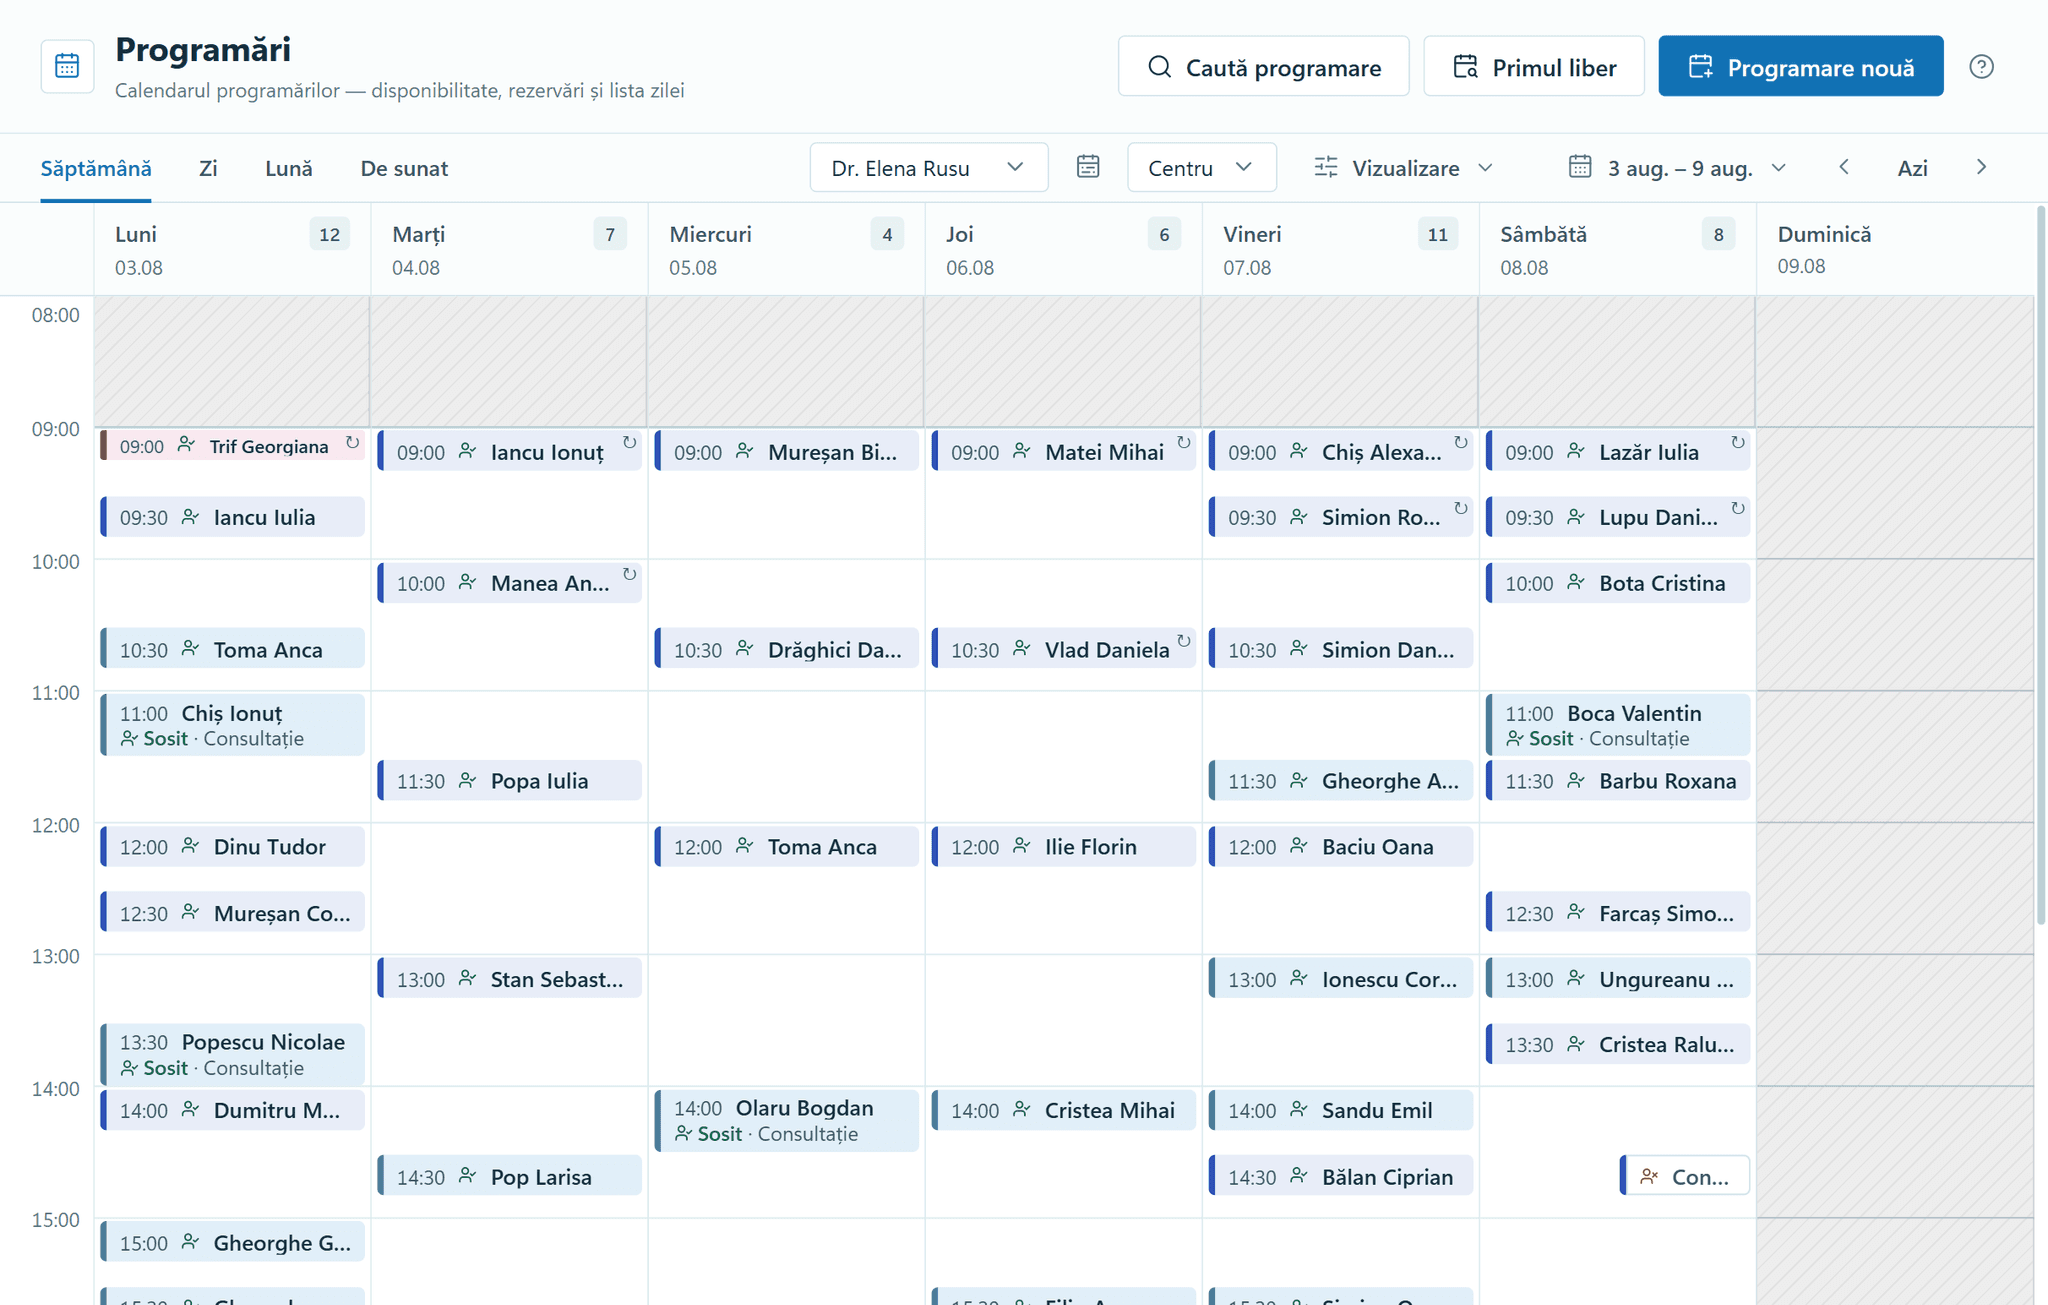Open Dinu Tudor 12:00 appointment
The image size is (2048, 1305).
tap(233, 846)
